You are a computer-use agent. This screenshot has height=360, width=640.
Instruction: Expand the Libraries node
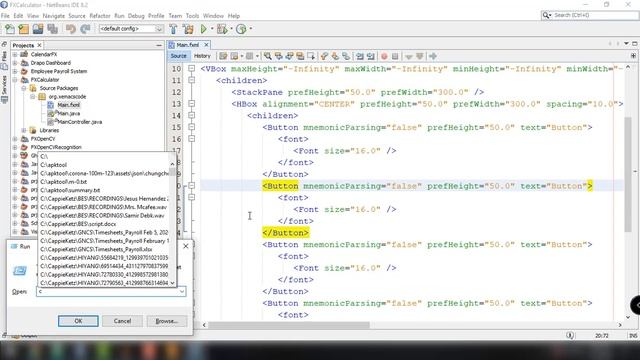(24, 130)
